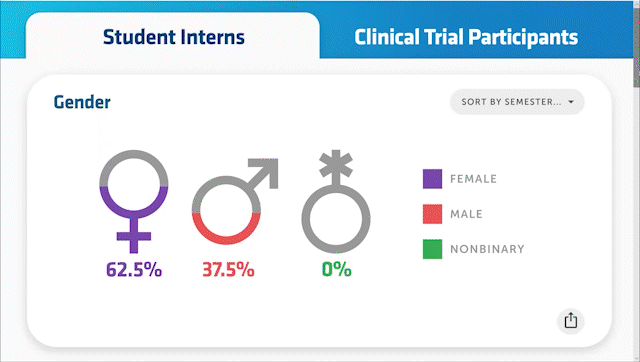Click the male gender symbol icon

pos(235,202)
